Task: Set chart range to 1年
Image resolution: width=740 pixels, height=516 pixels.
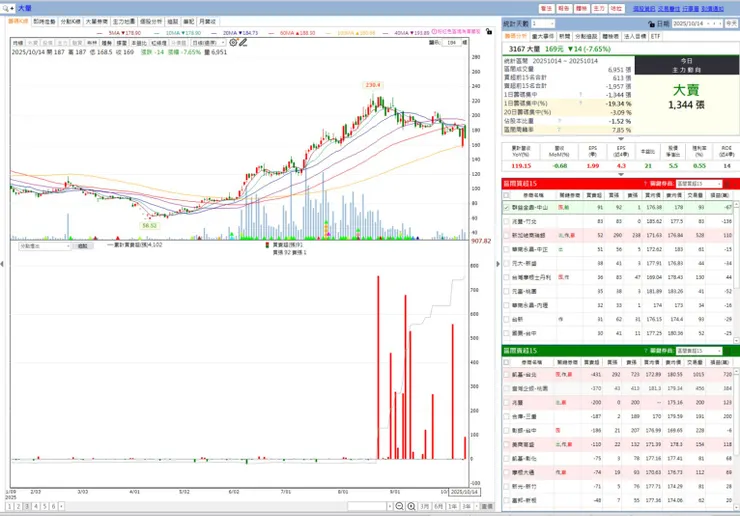Action: (452, 506)
